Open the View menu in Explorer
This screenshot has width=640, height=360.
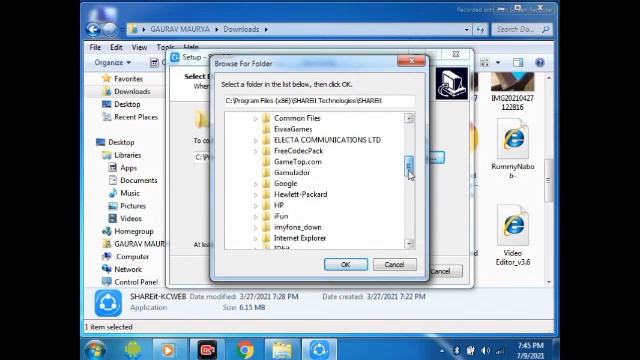(139, 47)
